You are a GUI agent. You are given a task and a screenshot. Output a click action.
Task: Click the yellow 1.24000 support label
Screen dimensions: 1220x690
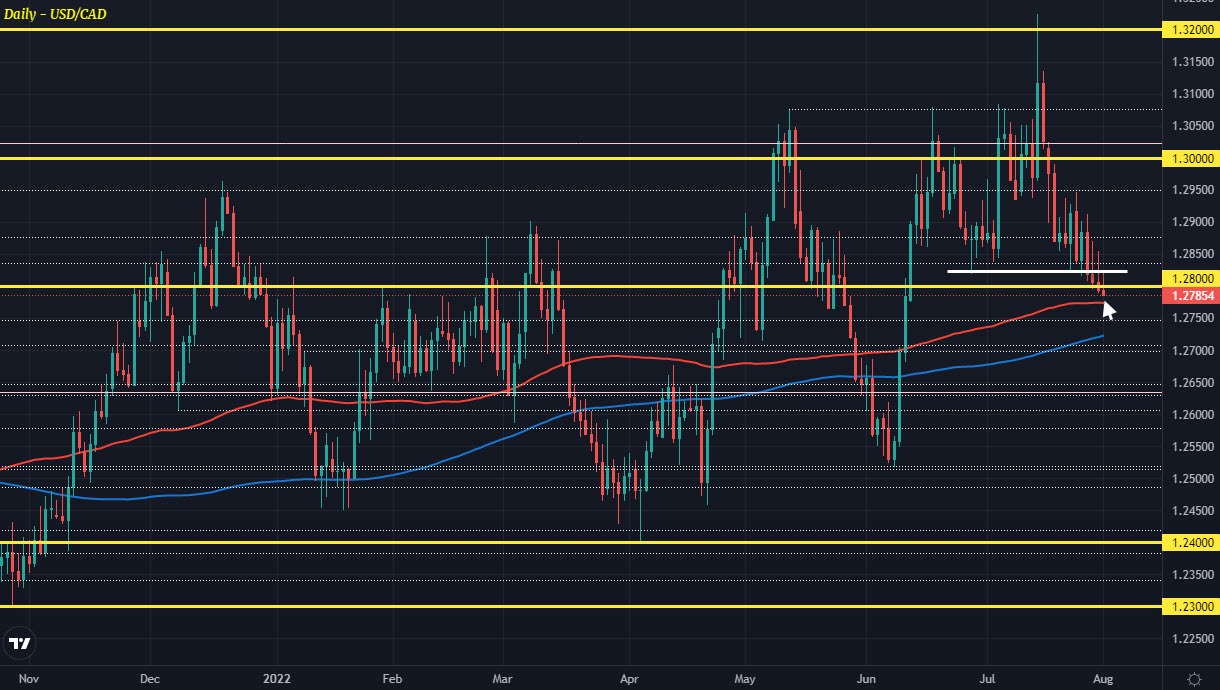(x=1192, y=541)
